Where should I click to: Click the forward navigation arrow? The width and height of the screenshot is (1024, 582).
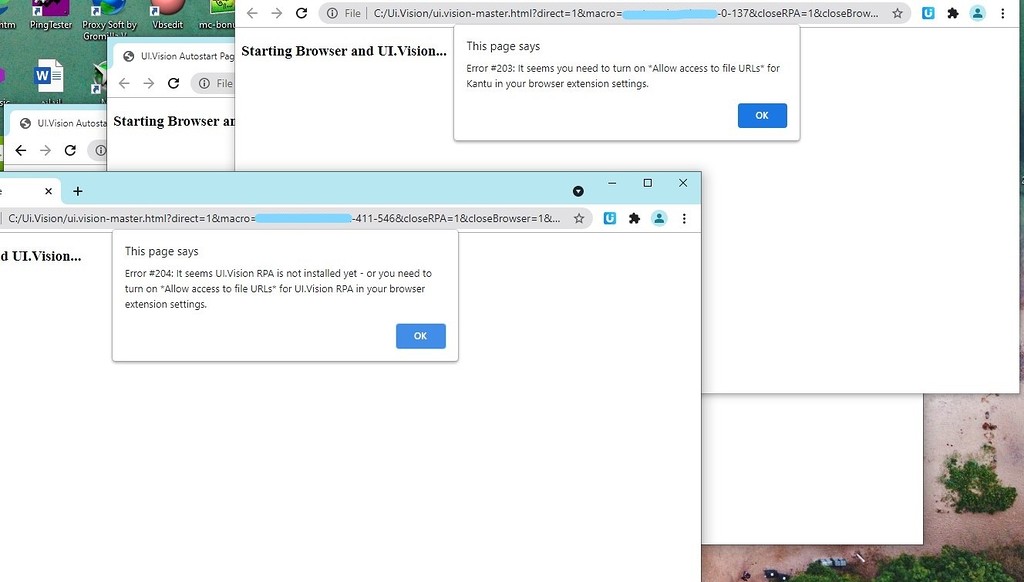click(277, 14)
